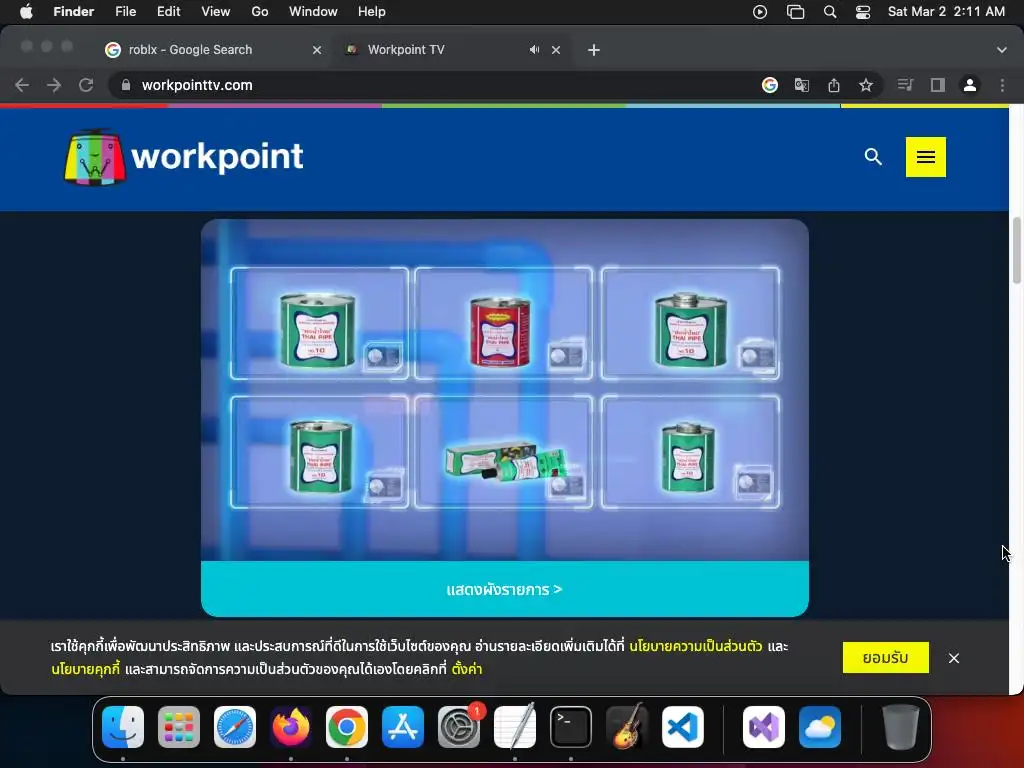The image size is (1024, 768).
Task: Open the Trash from the Dock
Action: [901, 727]
